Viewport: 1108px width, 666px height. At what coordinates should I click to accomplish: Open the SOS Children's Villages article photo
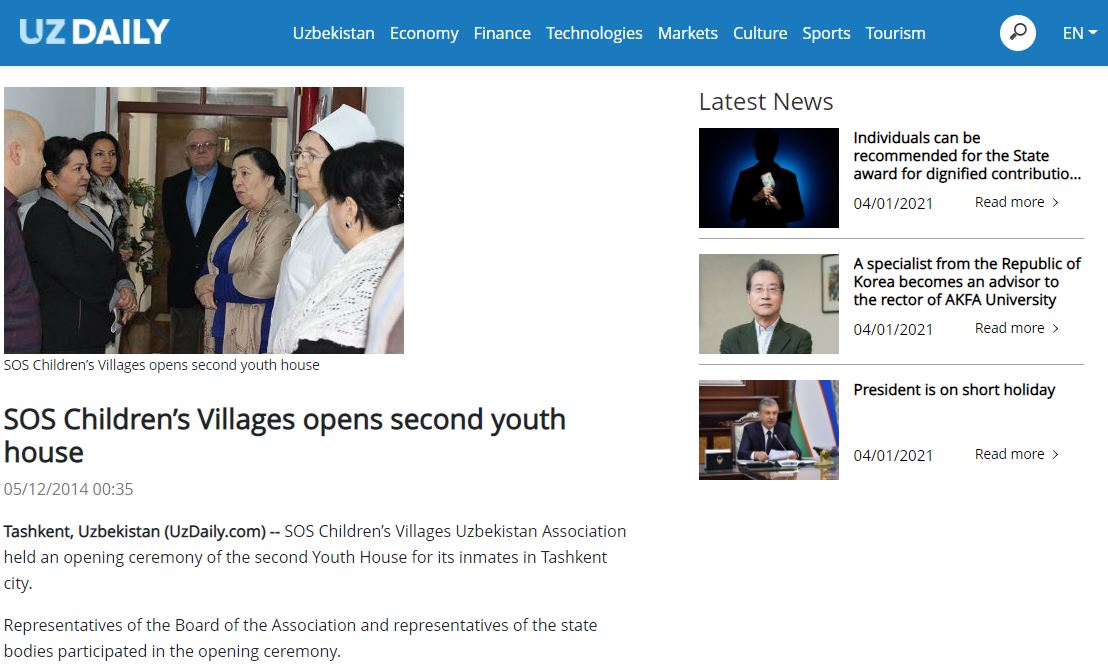pyautogui.click(x=204, y=220)
